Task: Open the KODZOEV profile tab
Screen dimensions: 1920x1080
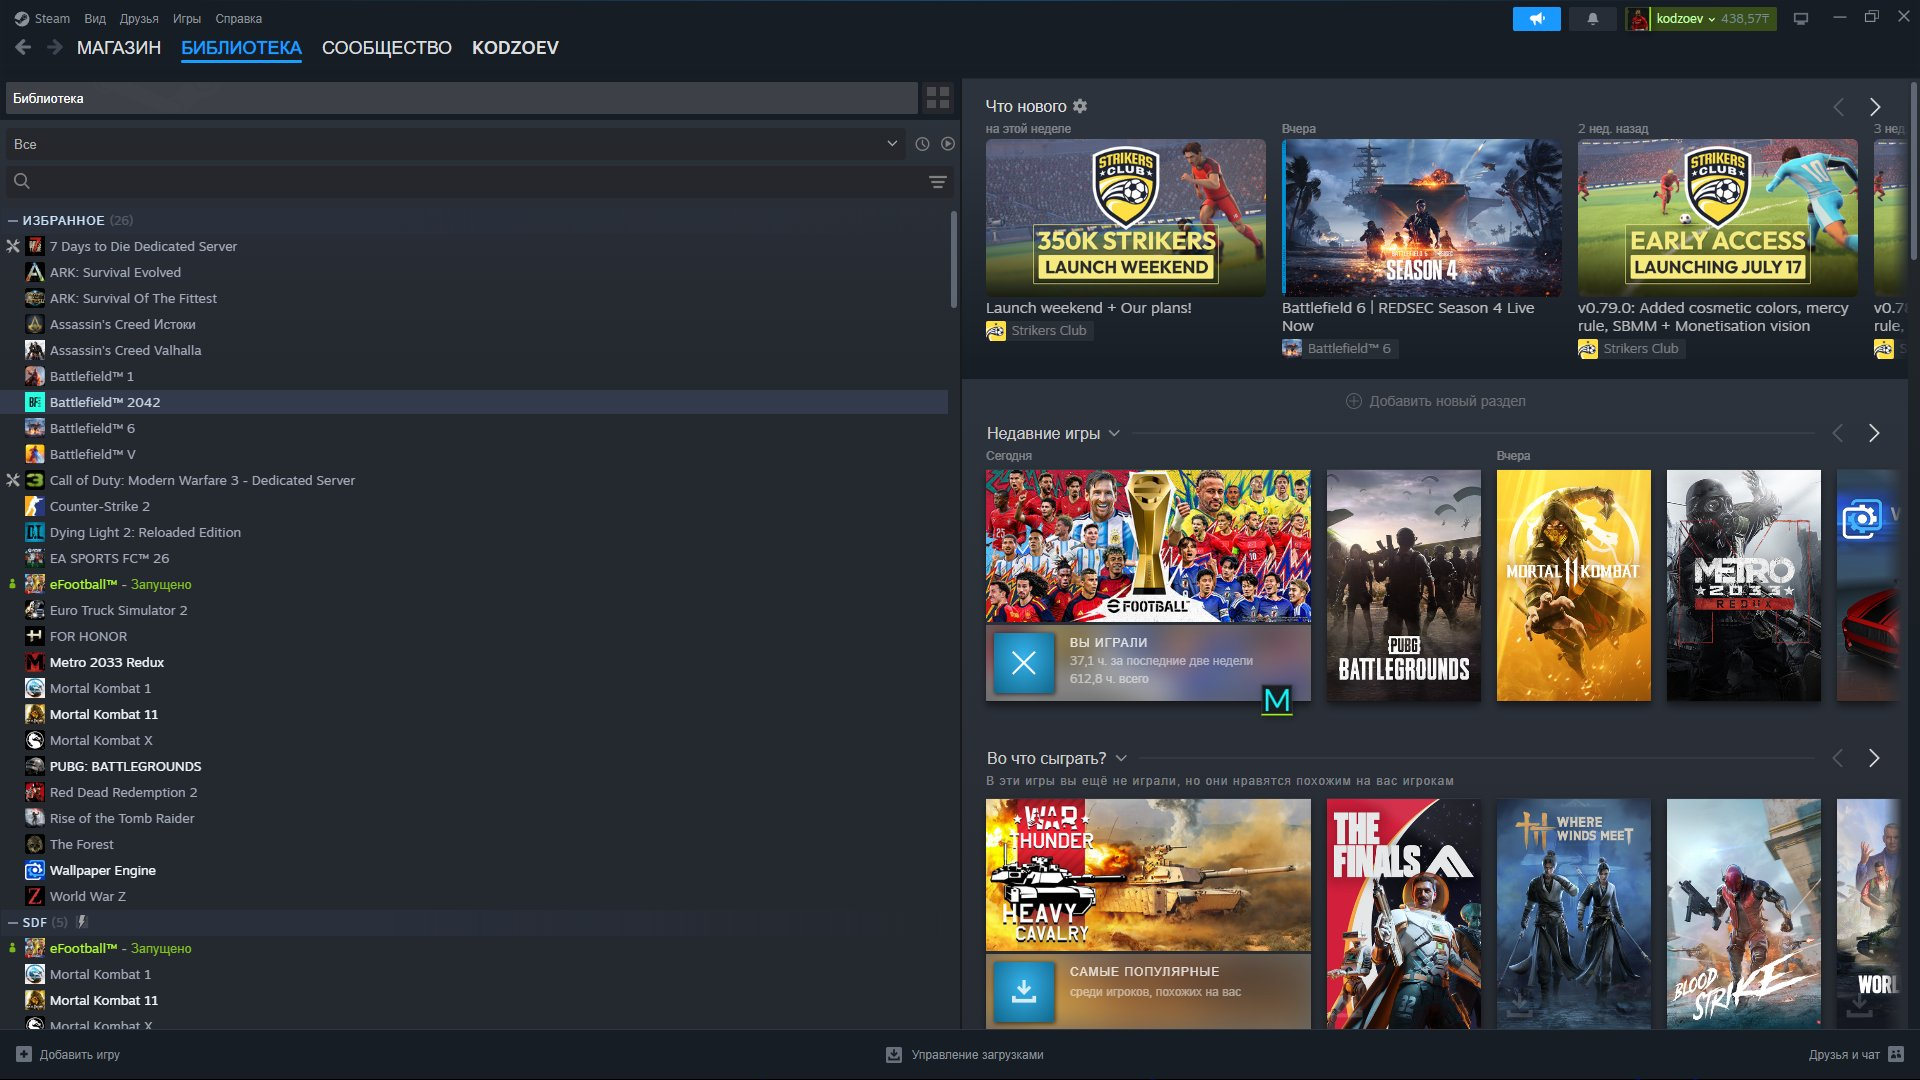Action: (515, 48)
